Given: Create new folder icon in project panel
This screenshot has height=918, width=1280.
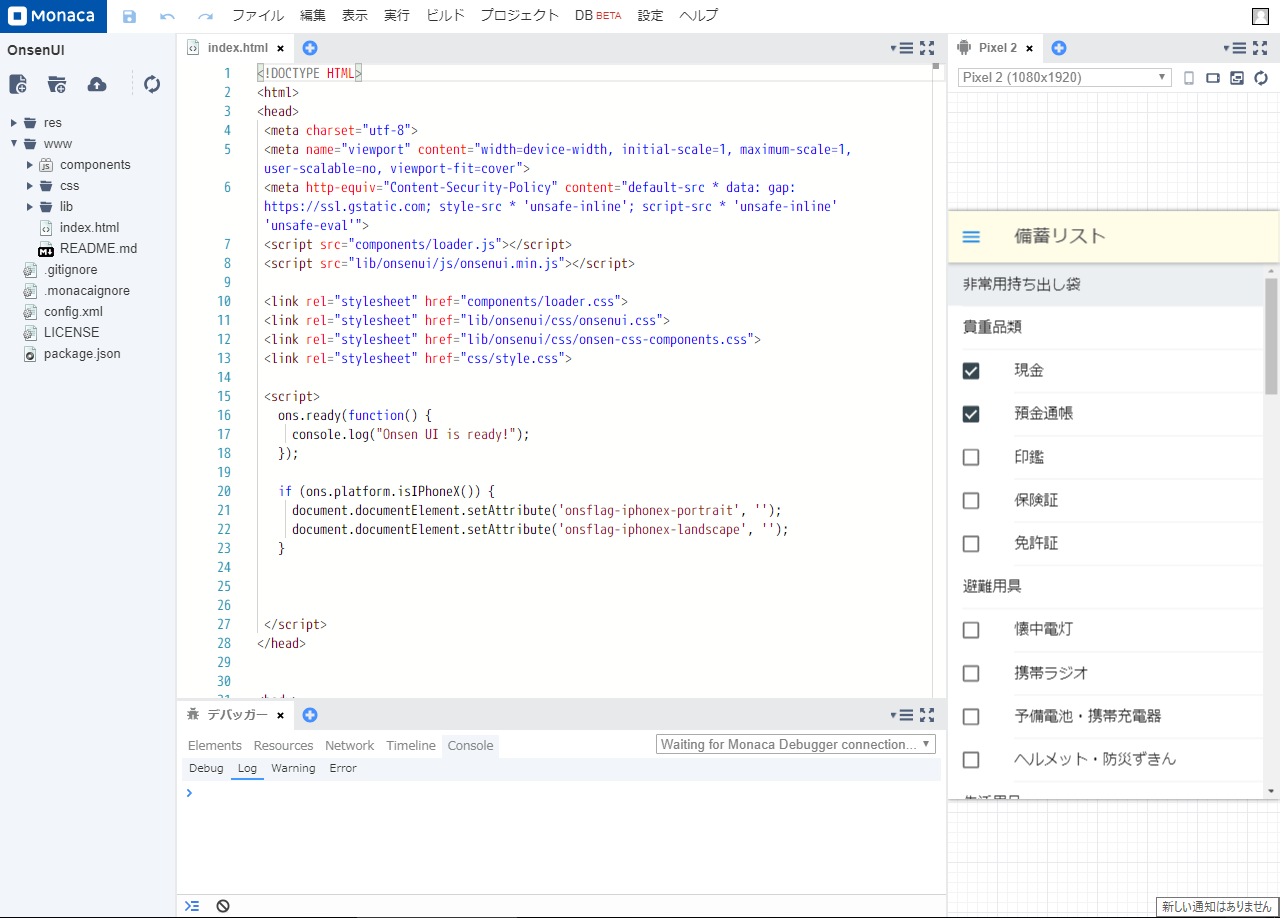Looking at the screenshot, I should coord(57,84).
